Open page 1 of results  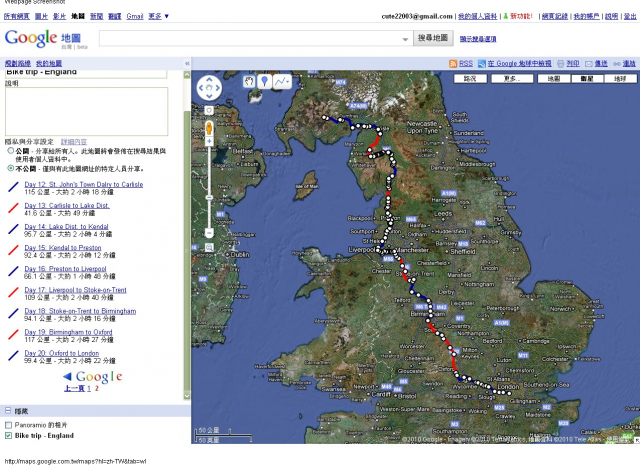click(x=89, y=388)
